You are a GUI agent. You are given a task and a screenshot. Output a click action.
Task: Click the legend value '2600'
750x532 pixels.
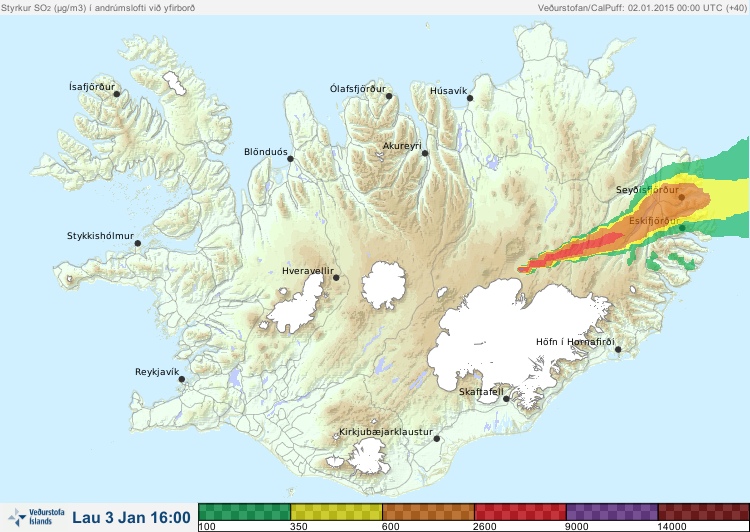(485, 527)
